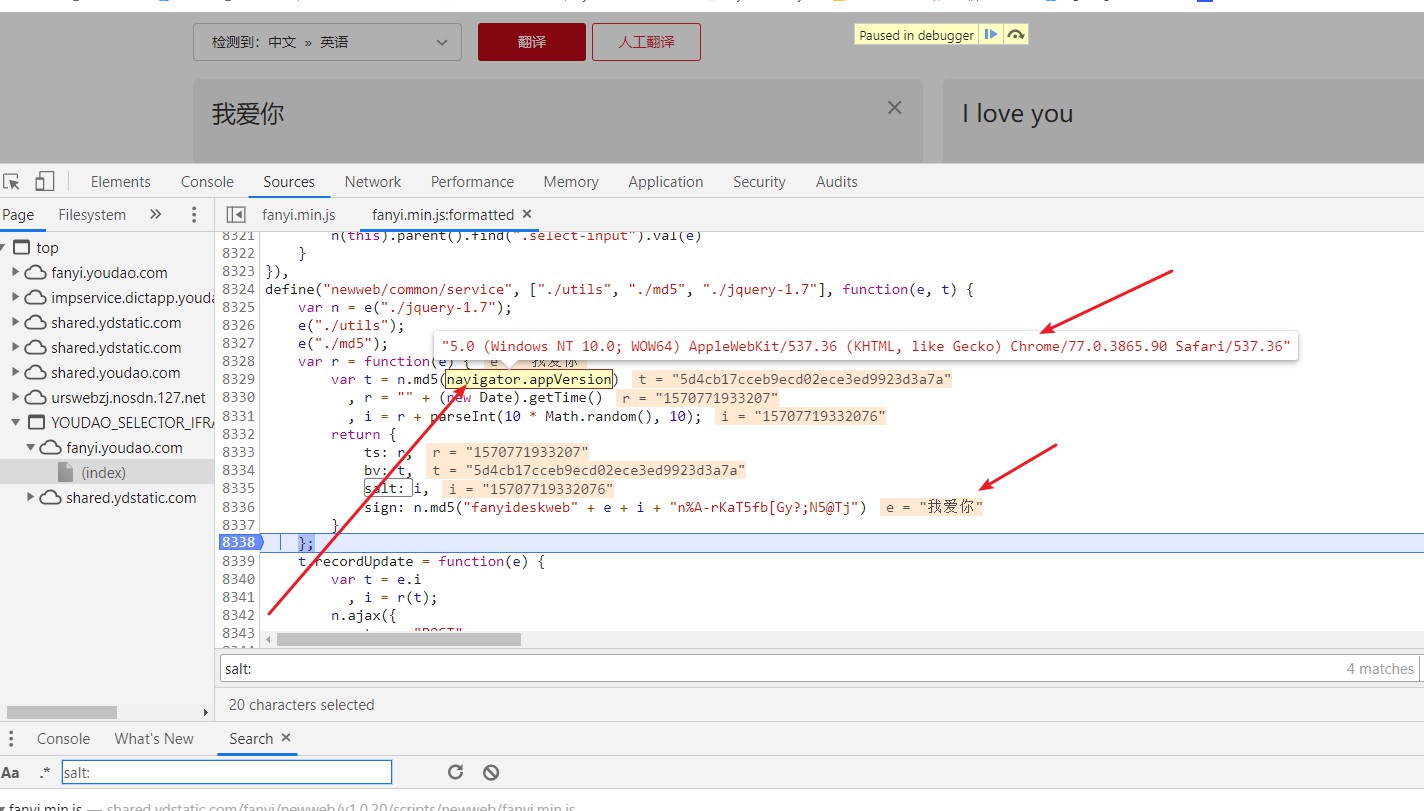Screen dimensions: 1424x811
Task: Select the (index) file
Action: [x=103, y=472]
